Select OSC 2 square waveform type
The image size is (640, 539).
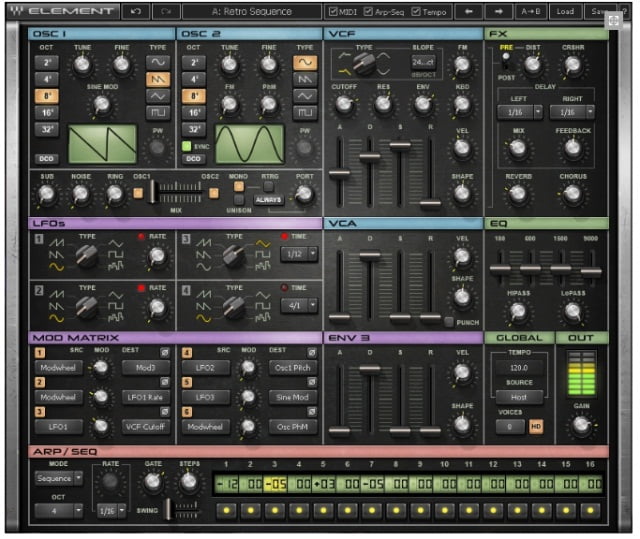point(305,112)
